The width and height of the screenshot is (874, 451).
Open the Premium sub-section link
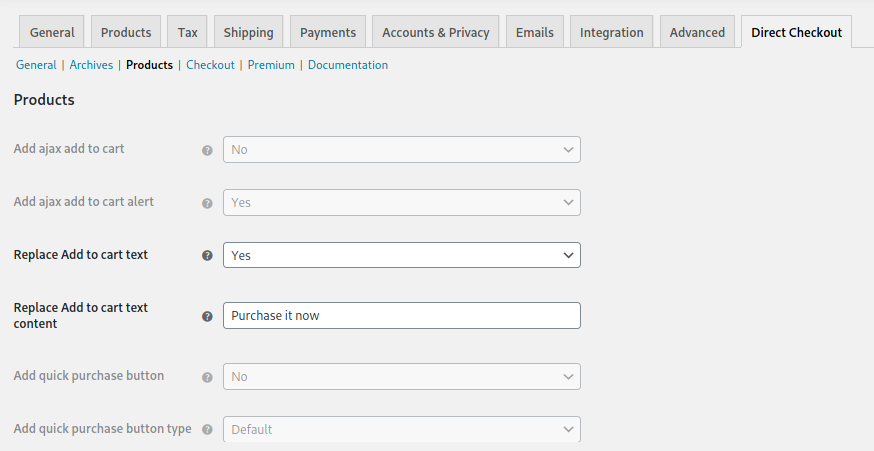271,65
